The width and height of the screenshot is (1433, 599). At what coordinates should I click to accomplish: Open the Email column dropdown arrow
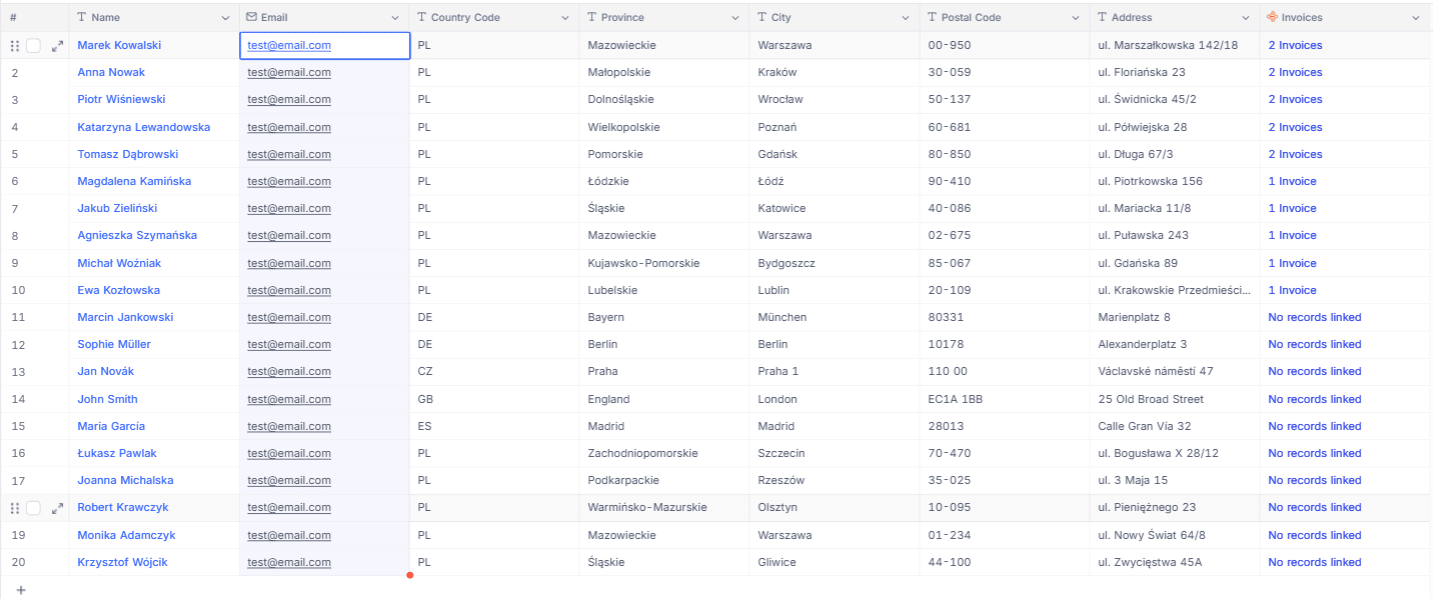pyautogui.click(x=395, y=18)
